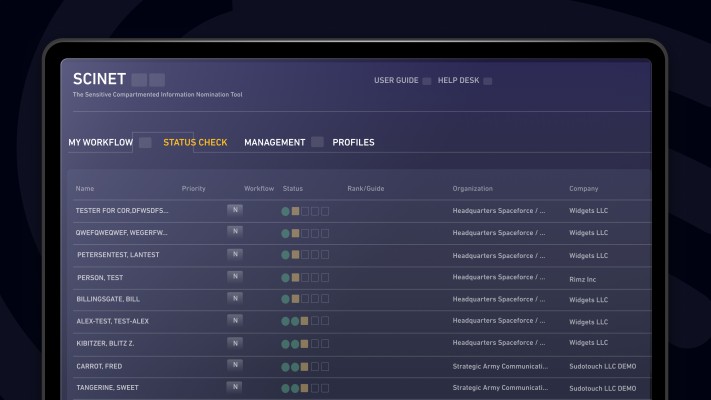Click the green status circle for PETERSENTEST row
Image resolution: width=711 pixels, height=400 pixels.
[285, 255]
